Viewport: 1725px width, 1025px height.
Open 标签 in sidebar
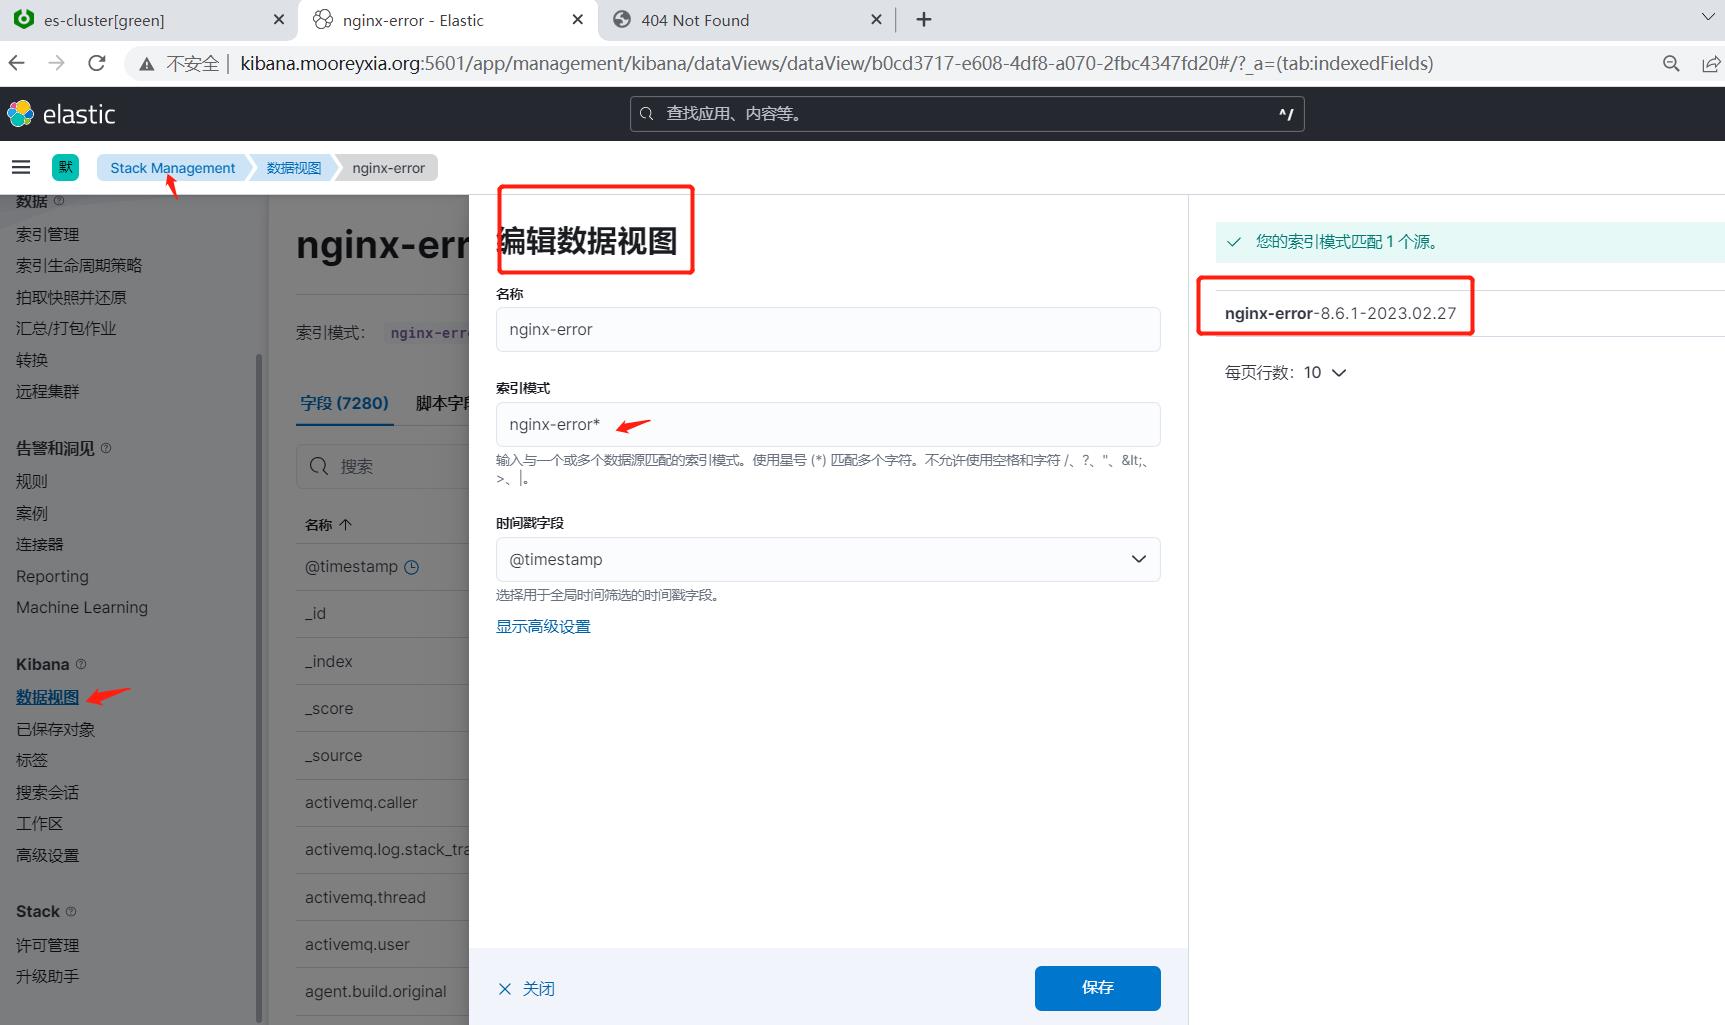pyautogui.click(x=32, y=760)
